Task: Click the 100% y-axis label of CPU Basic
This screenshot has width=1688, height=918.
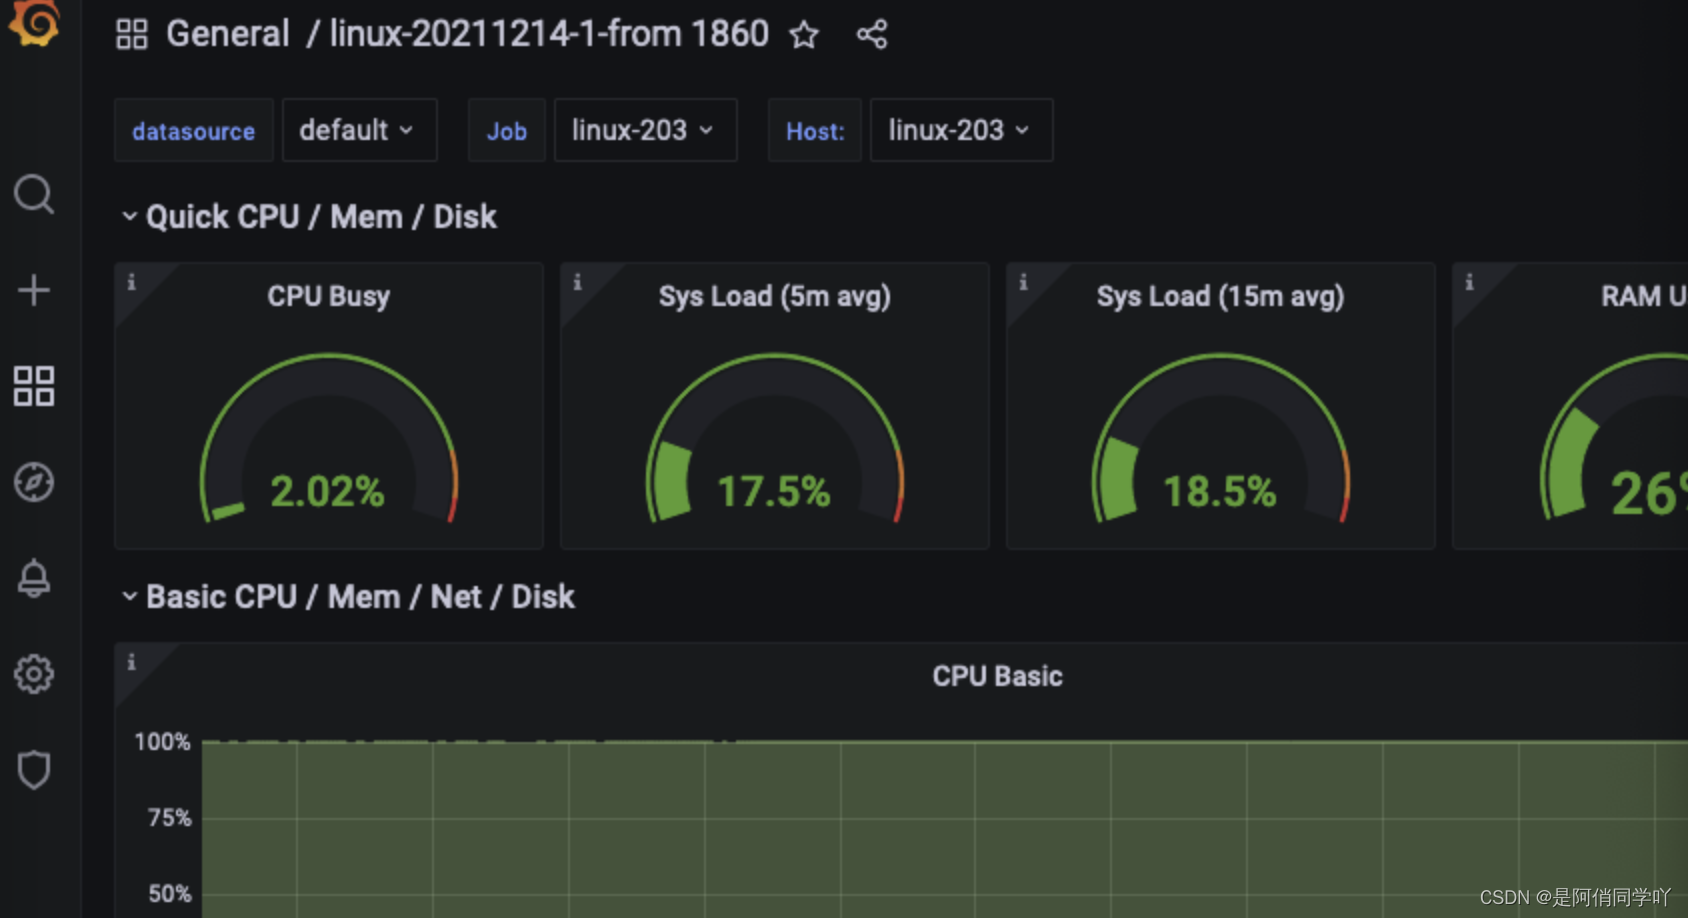Action: tap(162, 742)
